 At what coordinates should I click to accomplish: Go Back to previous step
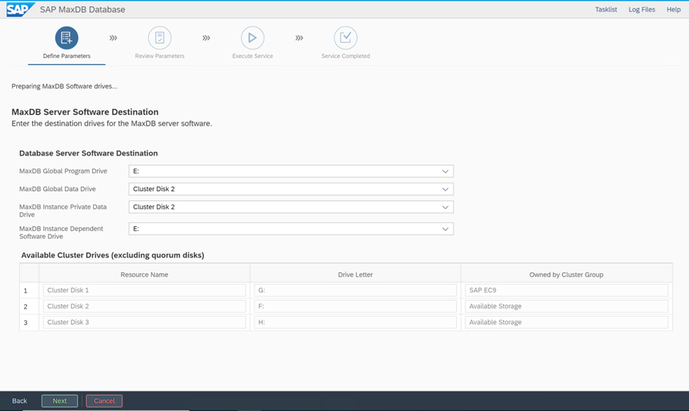pyautogui.click(x=19, y=401)
